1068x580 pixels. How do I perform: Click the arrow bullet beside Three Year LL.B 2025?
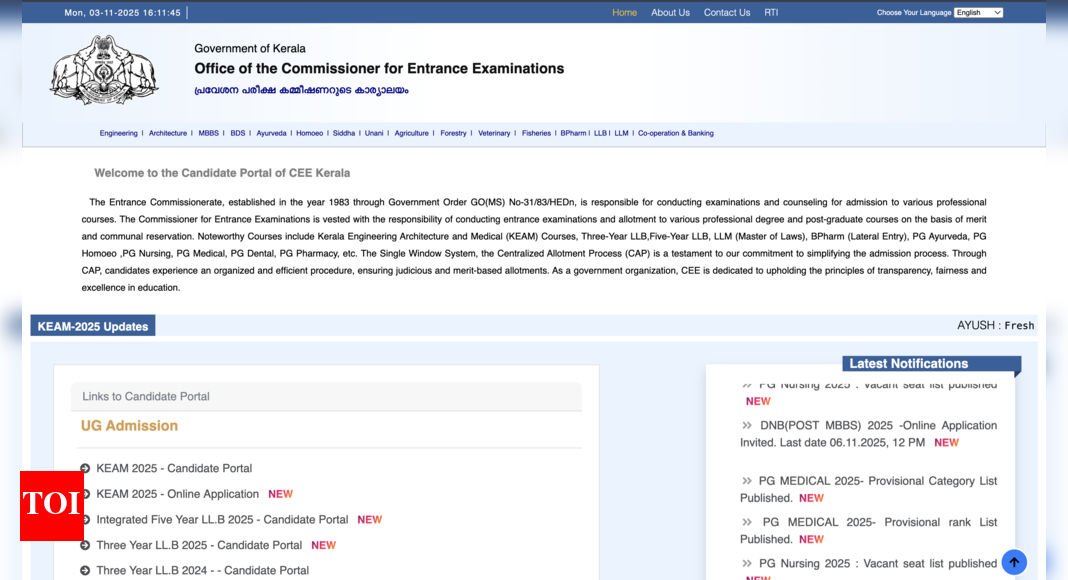coord(85,546)
